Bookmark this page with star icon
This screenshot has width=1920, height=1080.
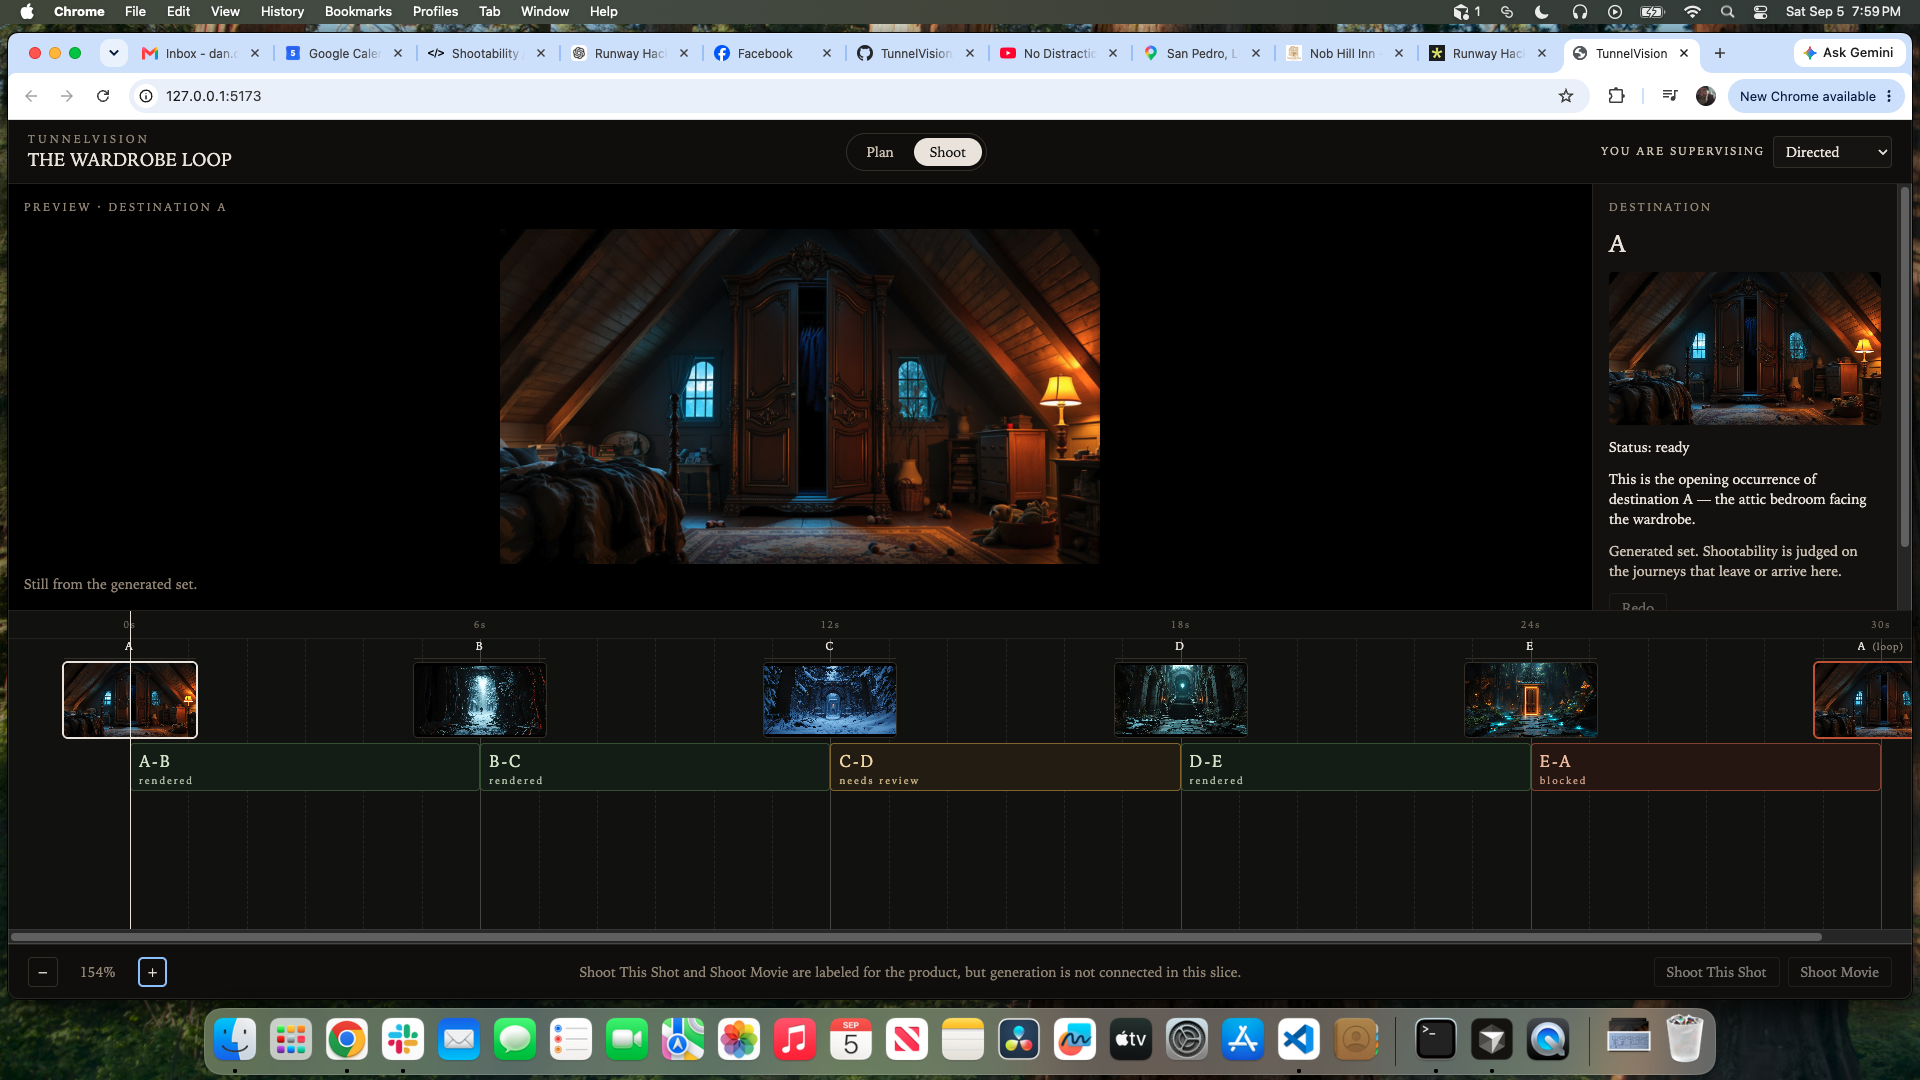1566,96
